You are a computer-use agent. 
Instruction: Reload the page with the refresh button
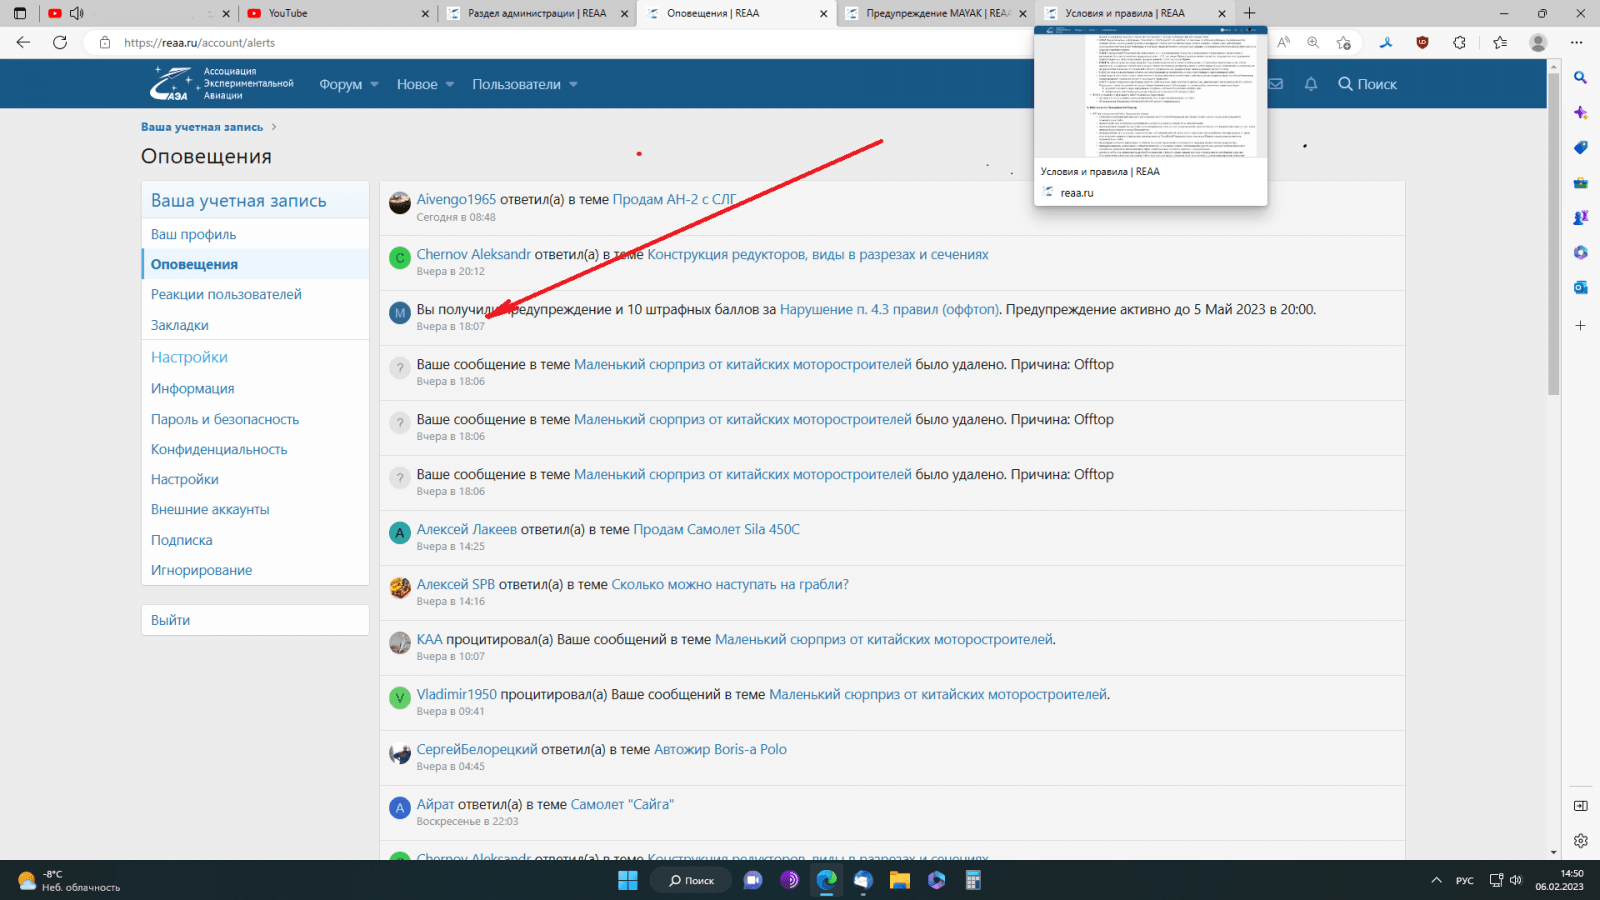pyautogui.click(x=60, y=42)
